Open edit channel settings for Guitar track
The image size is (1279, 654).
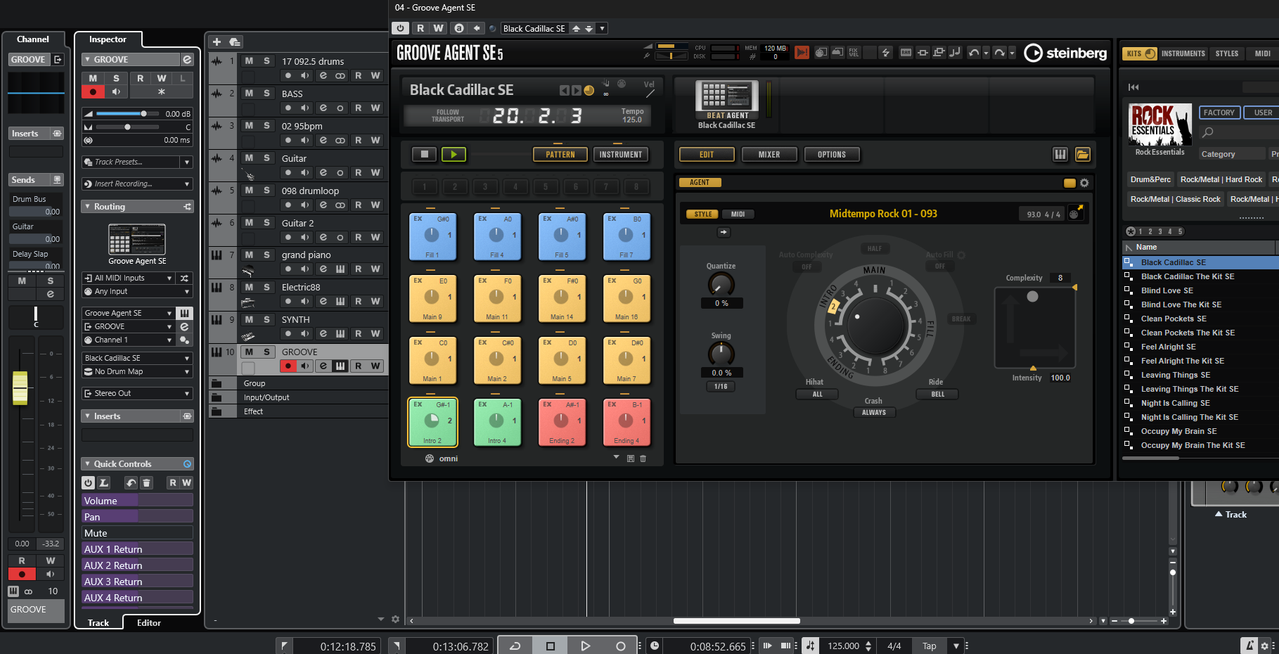(x=322, y=172)
